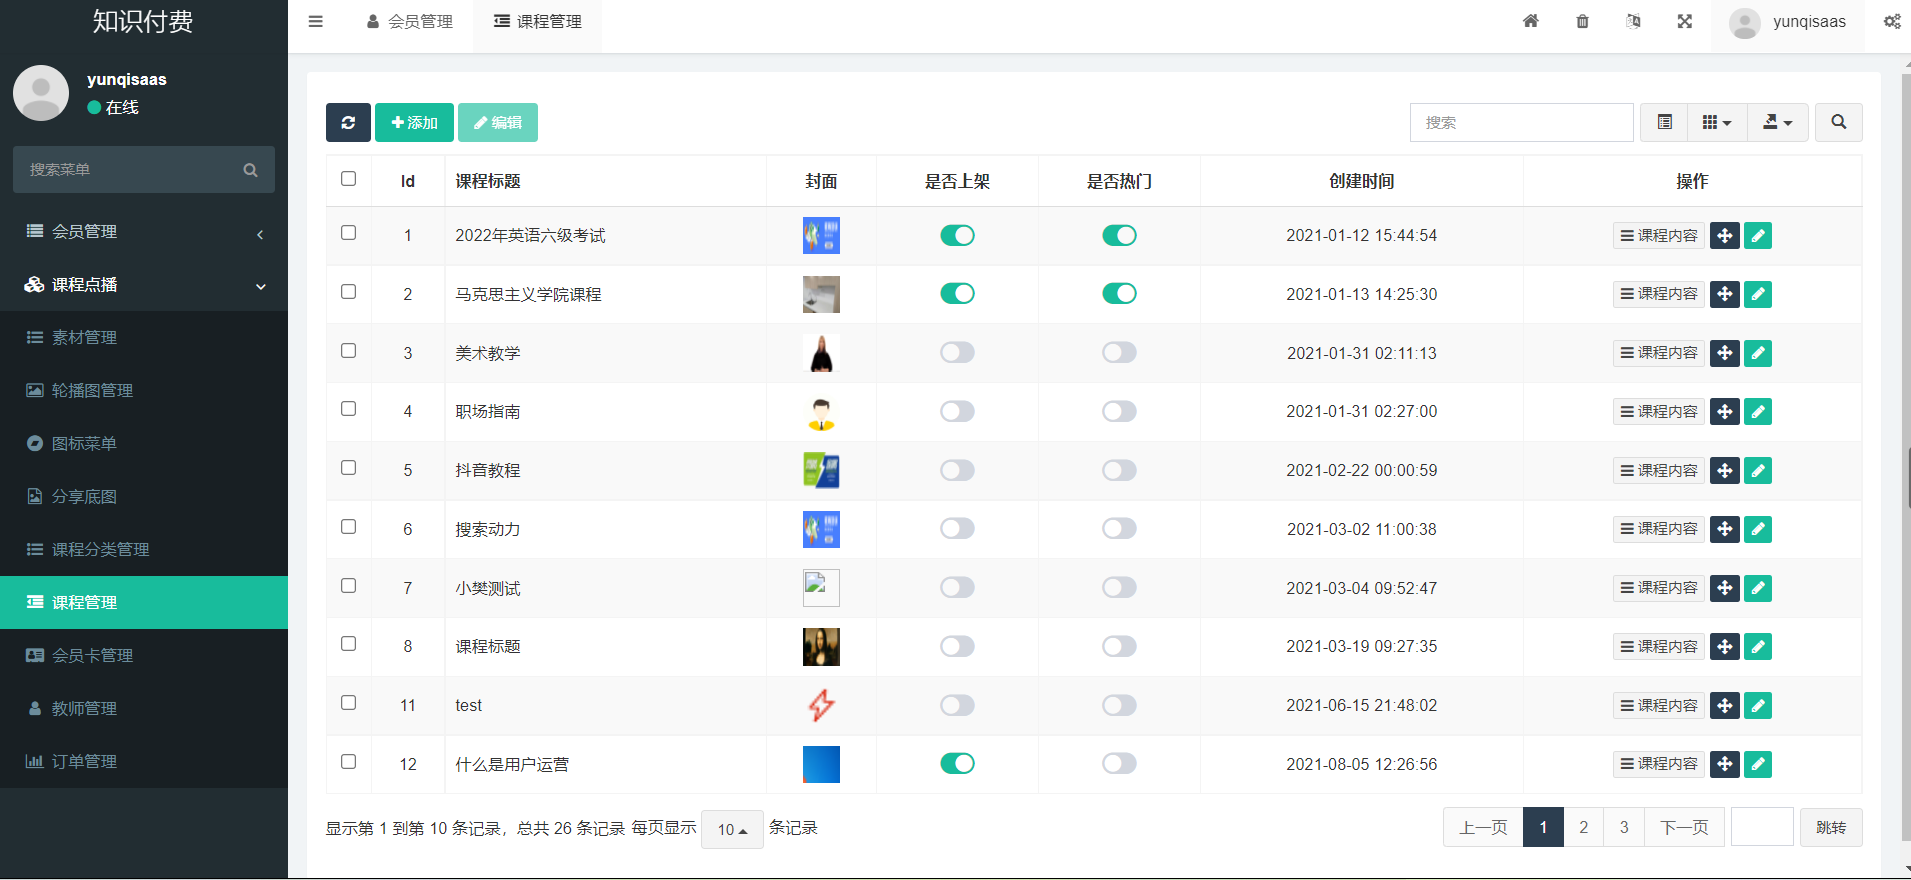Open 教师管理 in the sidebar
1911x880 pixels.
(x=144, y=709)
